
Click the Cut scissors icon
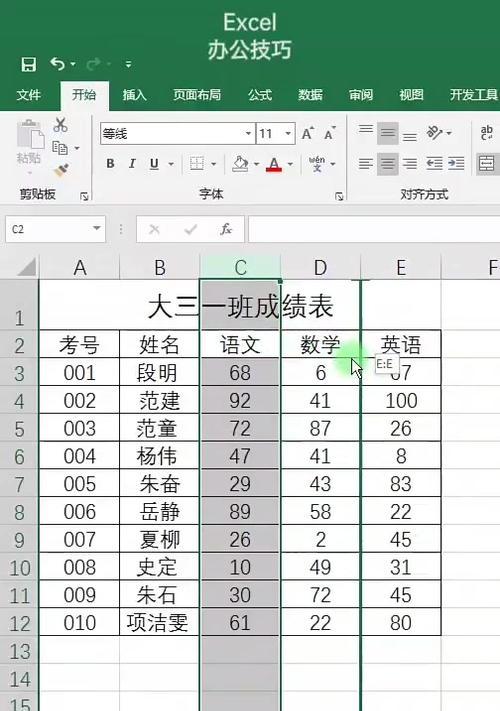point(60,125)
